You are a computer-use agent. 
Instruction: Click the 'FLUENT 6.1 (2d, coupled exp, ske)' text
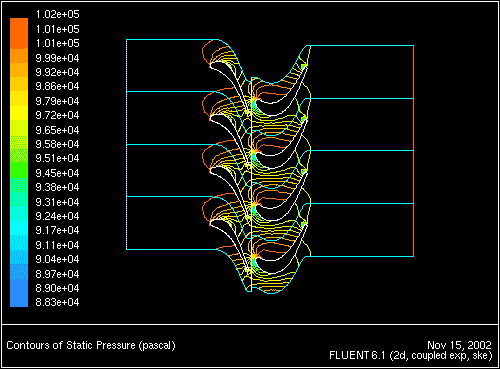click(411, 356)
